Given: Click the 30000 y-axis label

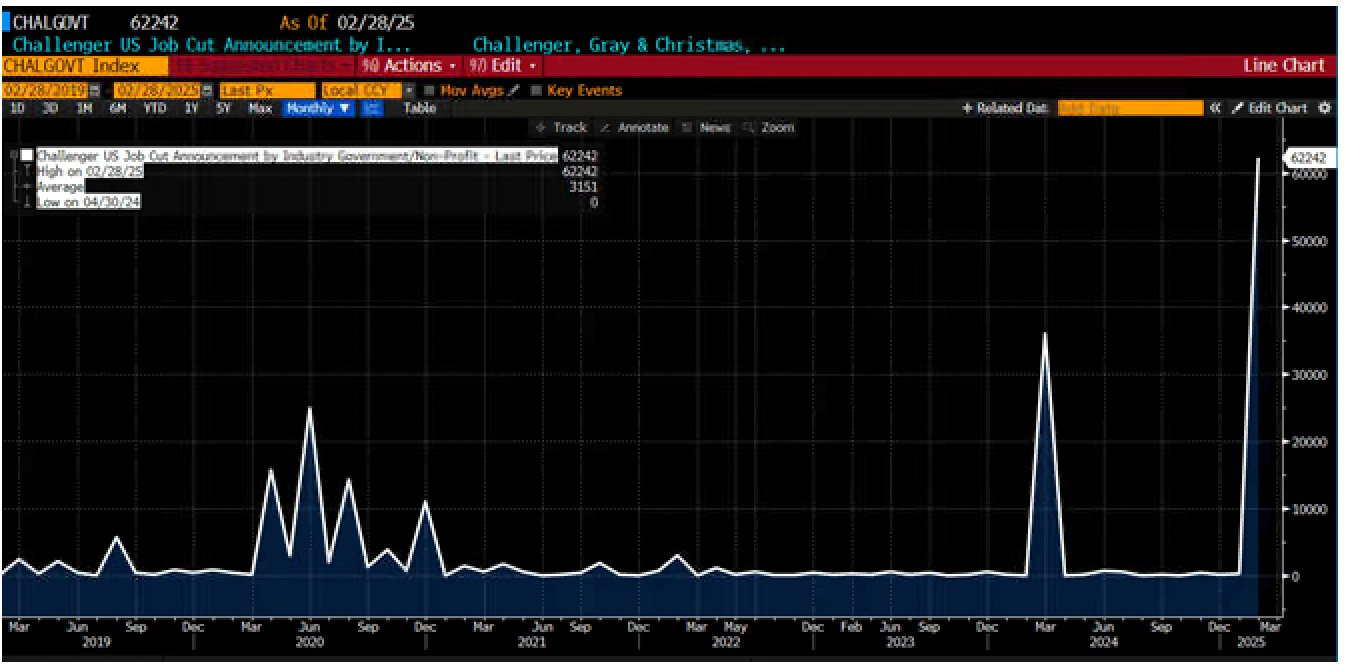Looking at the screenshot, I should [1307, 375].
